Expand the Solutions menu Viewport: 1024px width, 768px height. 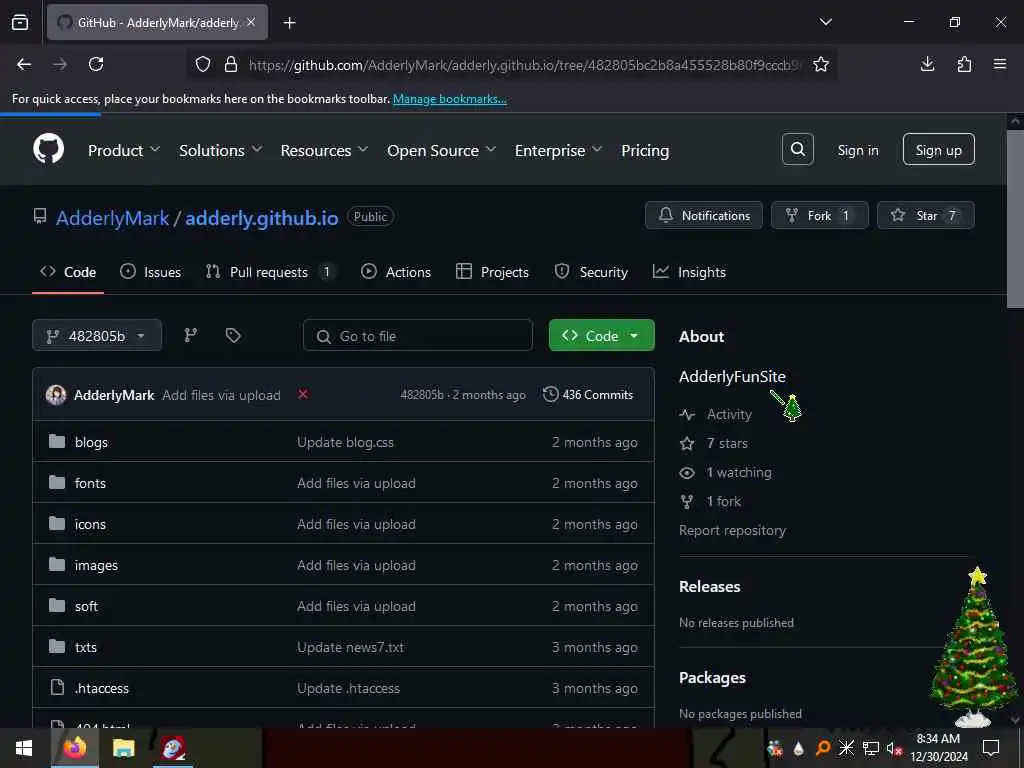click(221, 150)
